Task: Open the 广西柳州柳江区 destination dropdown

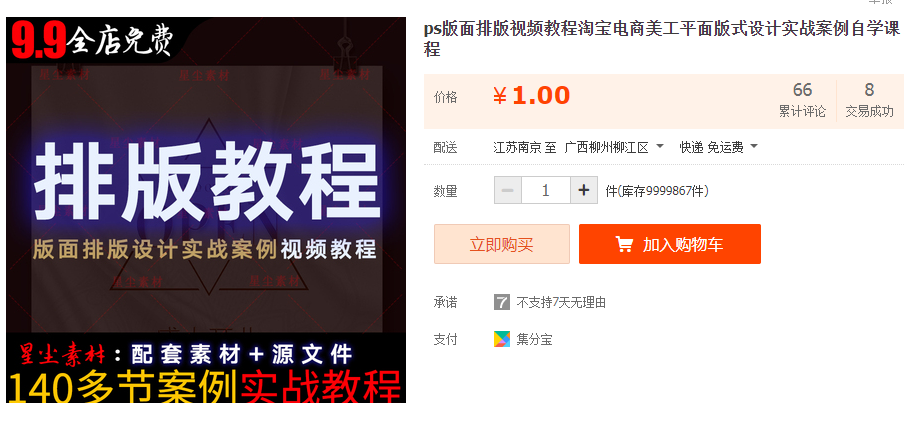Action: click(614, 147)
